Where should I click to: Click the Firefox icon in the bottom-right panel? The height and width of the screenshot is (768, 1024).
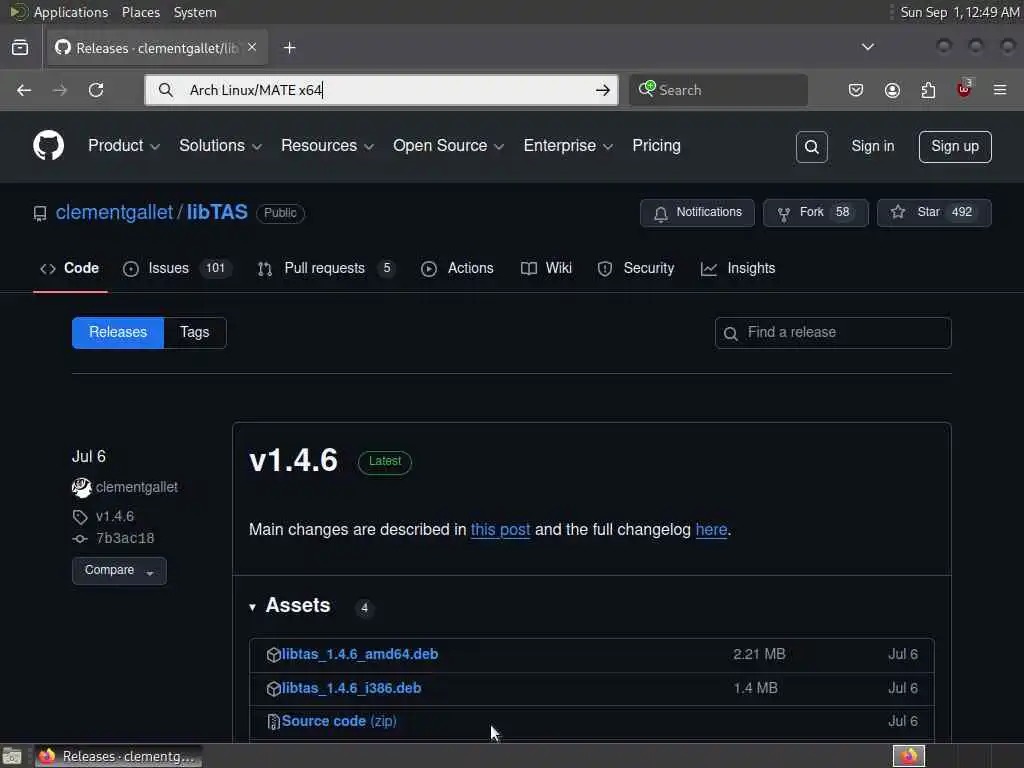coord(909,756)
